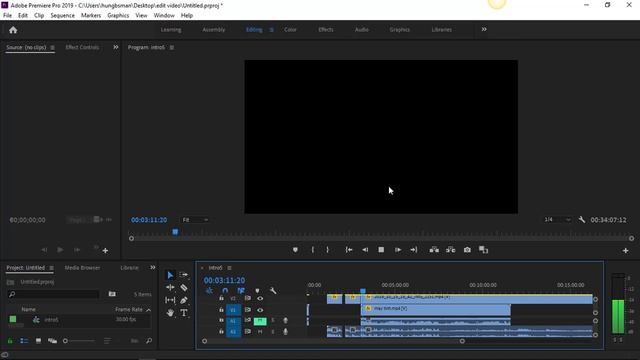Mute track A2 with M button
Screen dimensions: 640x360
click(260, 332)
